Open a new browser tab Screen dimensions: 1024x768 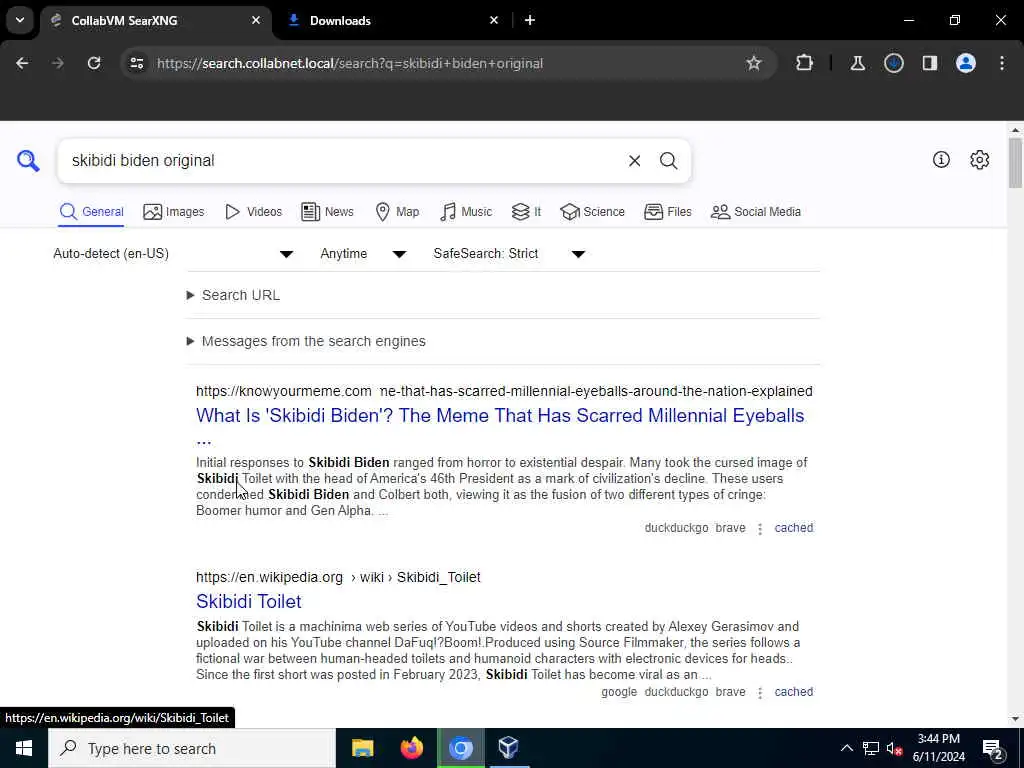pyautogui.click(x=530, y=20)
